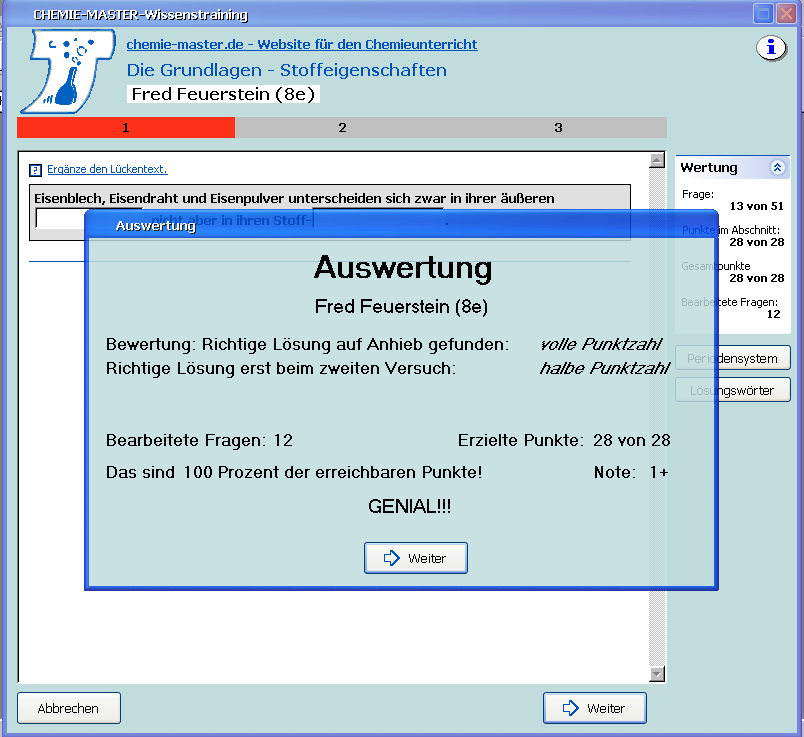Image resolution: width=804 pixels, height=737 pixels.
Task: Open the Periodensystem button
Action: [733, 358]
